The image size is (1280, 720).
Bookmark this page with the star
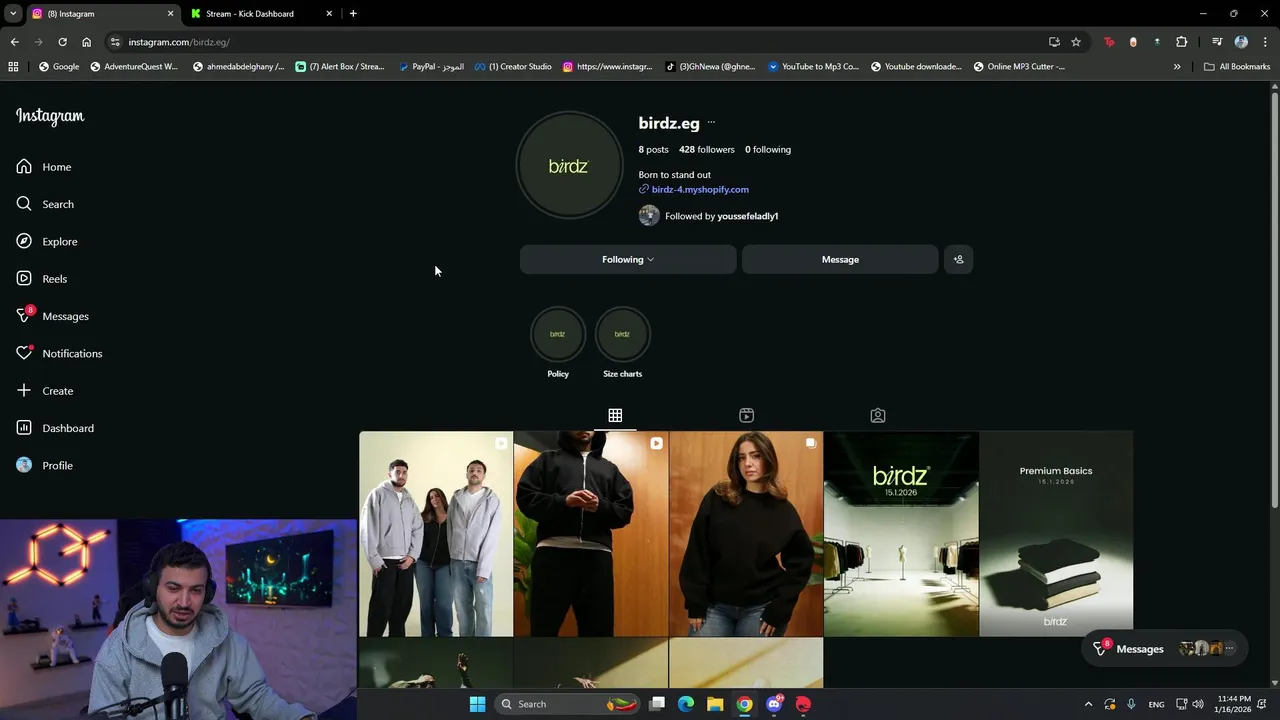tap(1076, 42)
